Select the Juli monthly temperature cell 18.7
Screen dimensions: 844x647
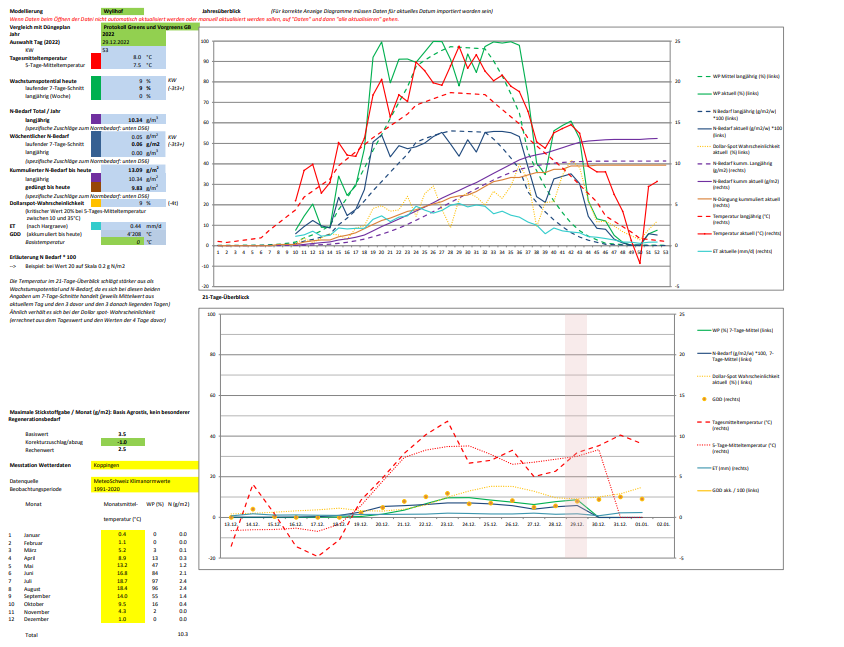tap(123, 581)
